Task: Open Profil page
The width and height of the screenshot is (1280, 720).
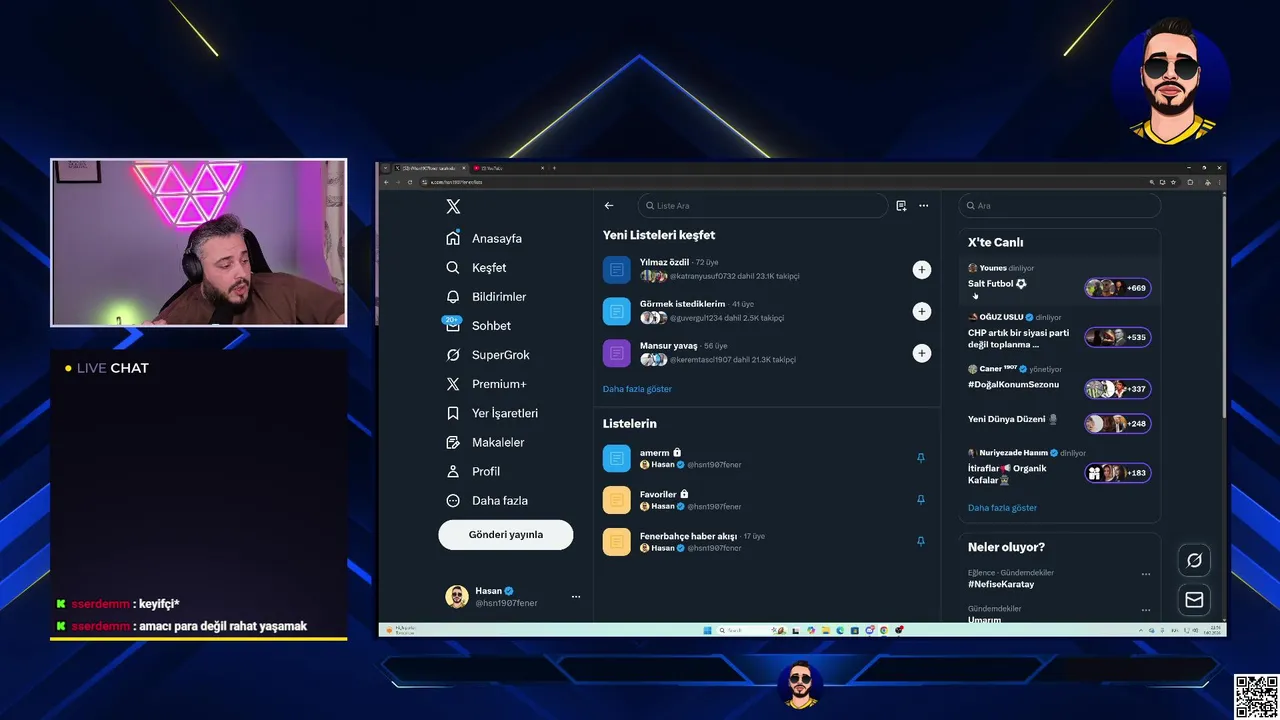Action: [x=473, y=471]
